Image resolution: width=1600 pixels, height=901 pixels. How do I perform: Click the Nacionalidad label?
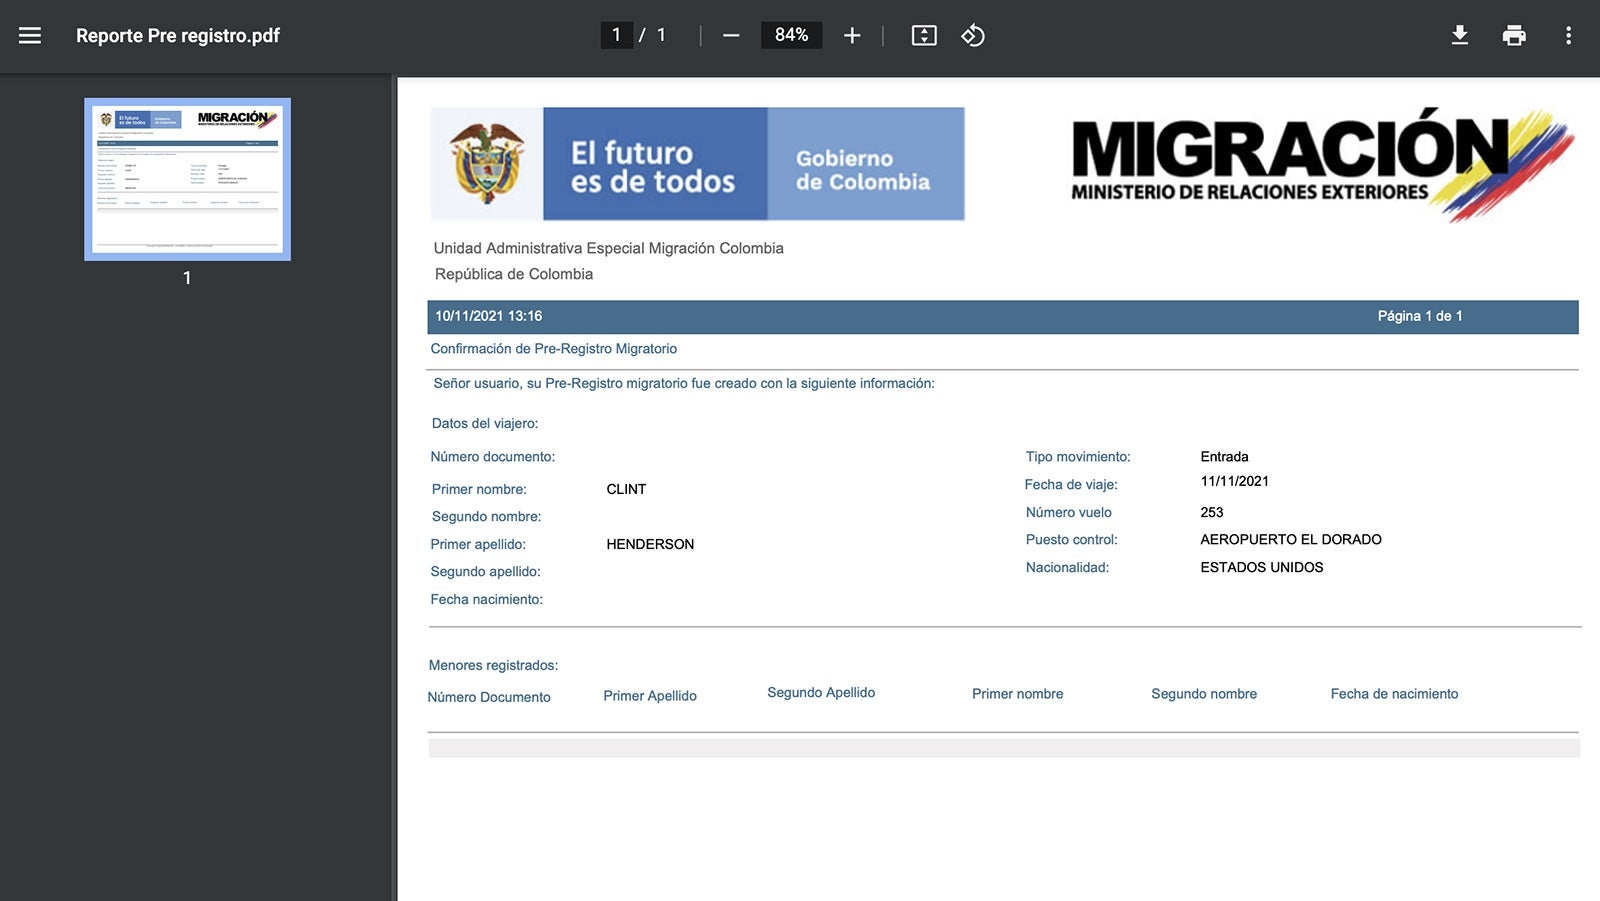1067,567
